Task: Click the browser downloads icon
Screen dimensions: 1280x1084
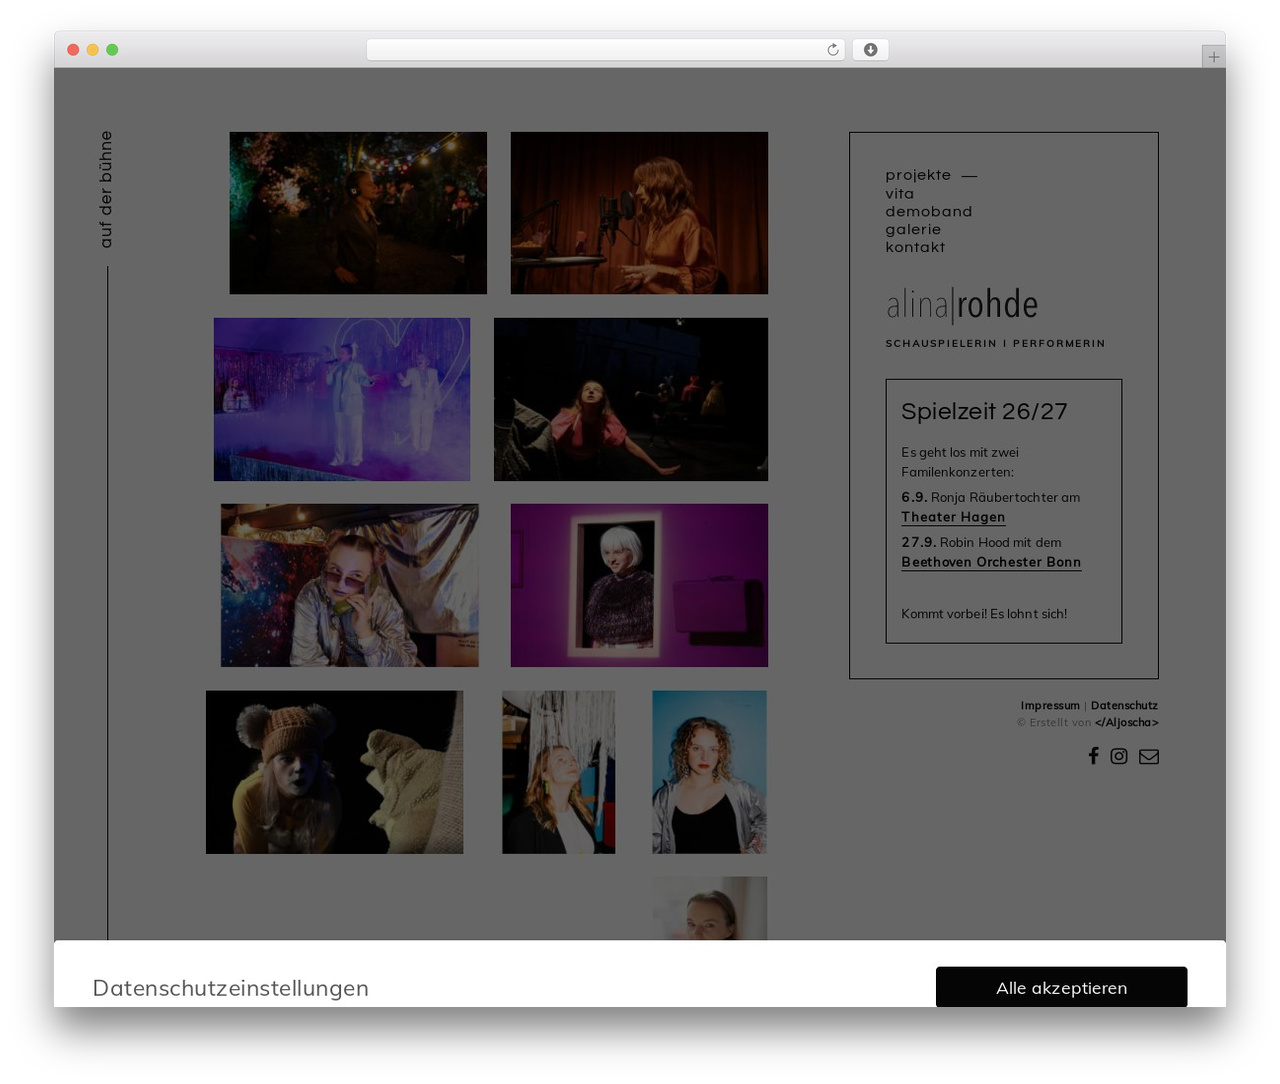Action: tap(870, 50)
